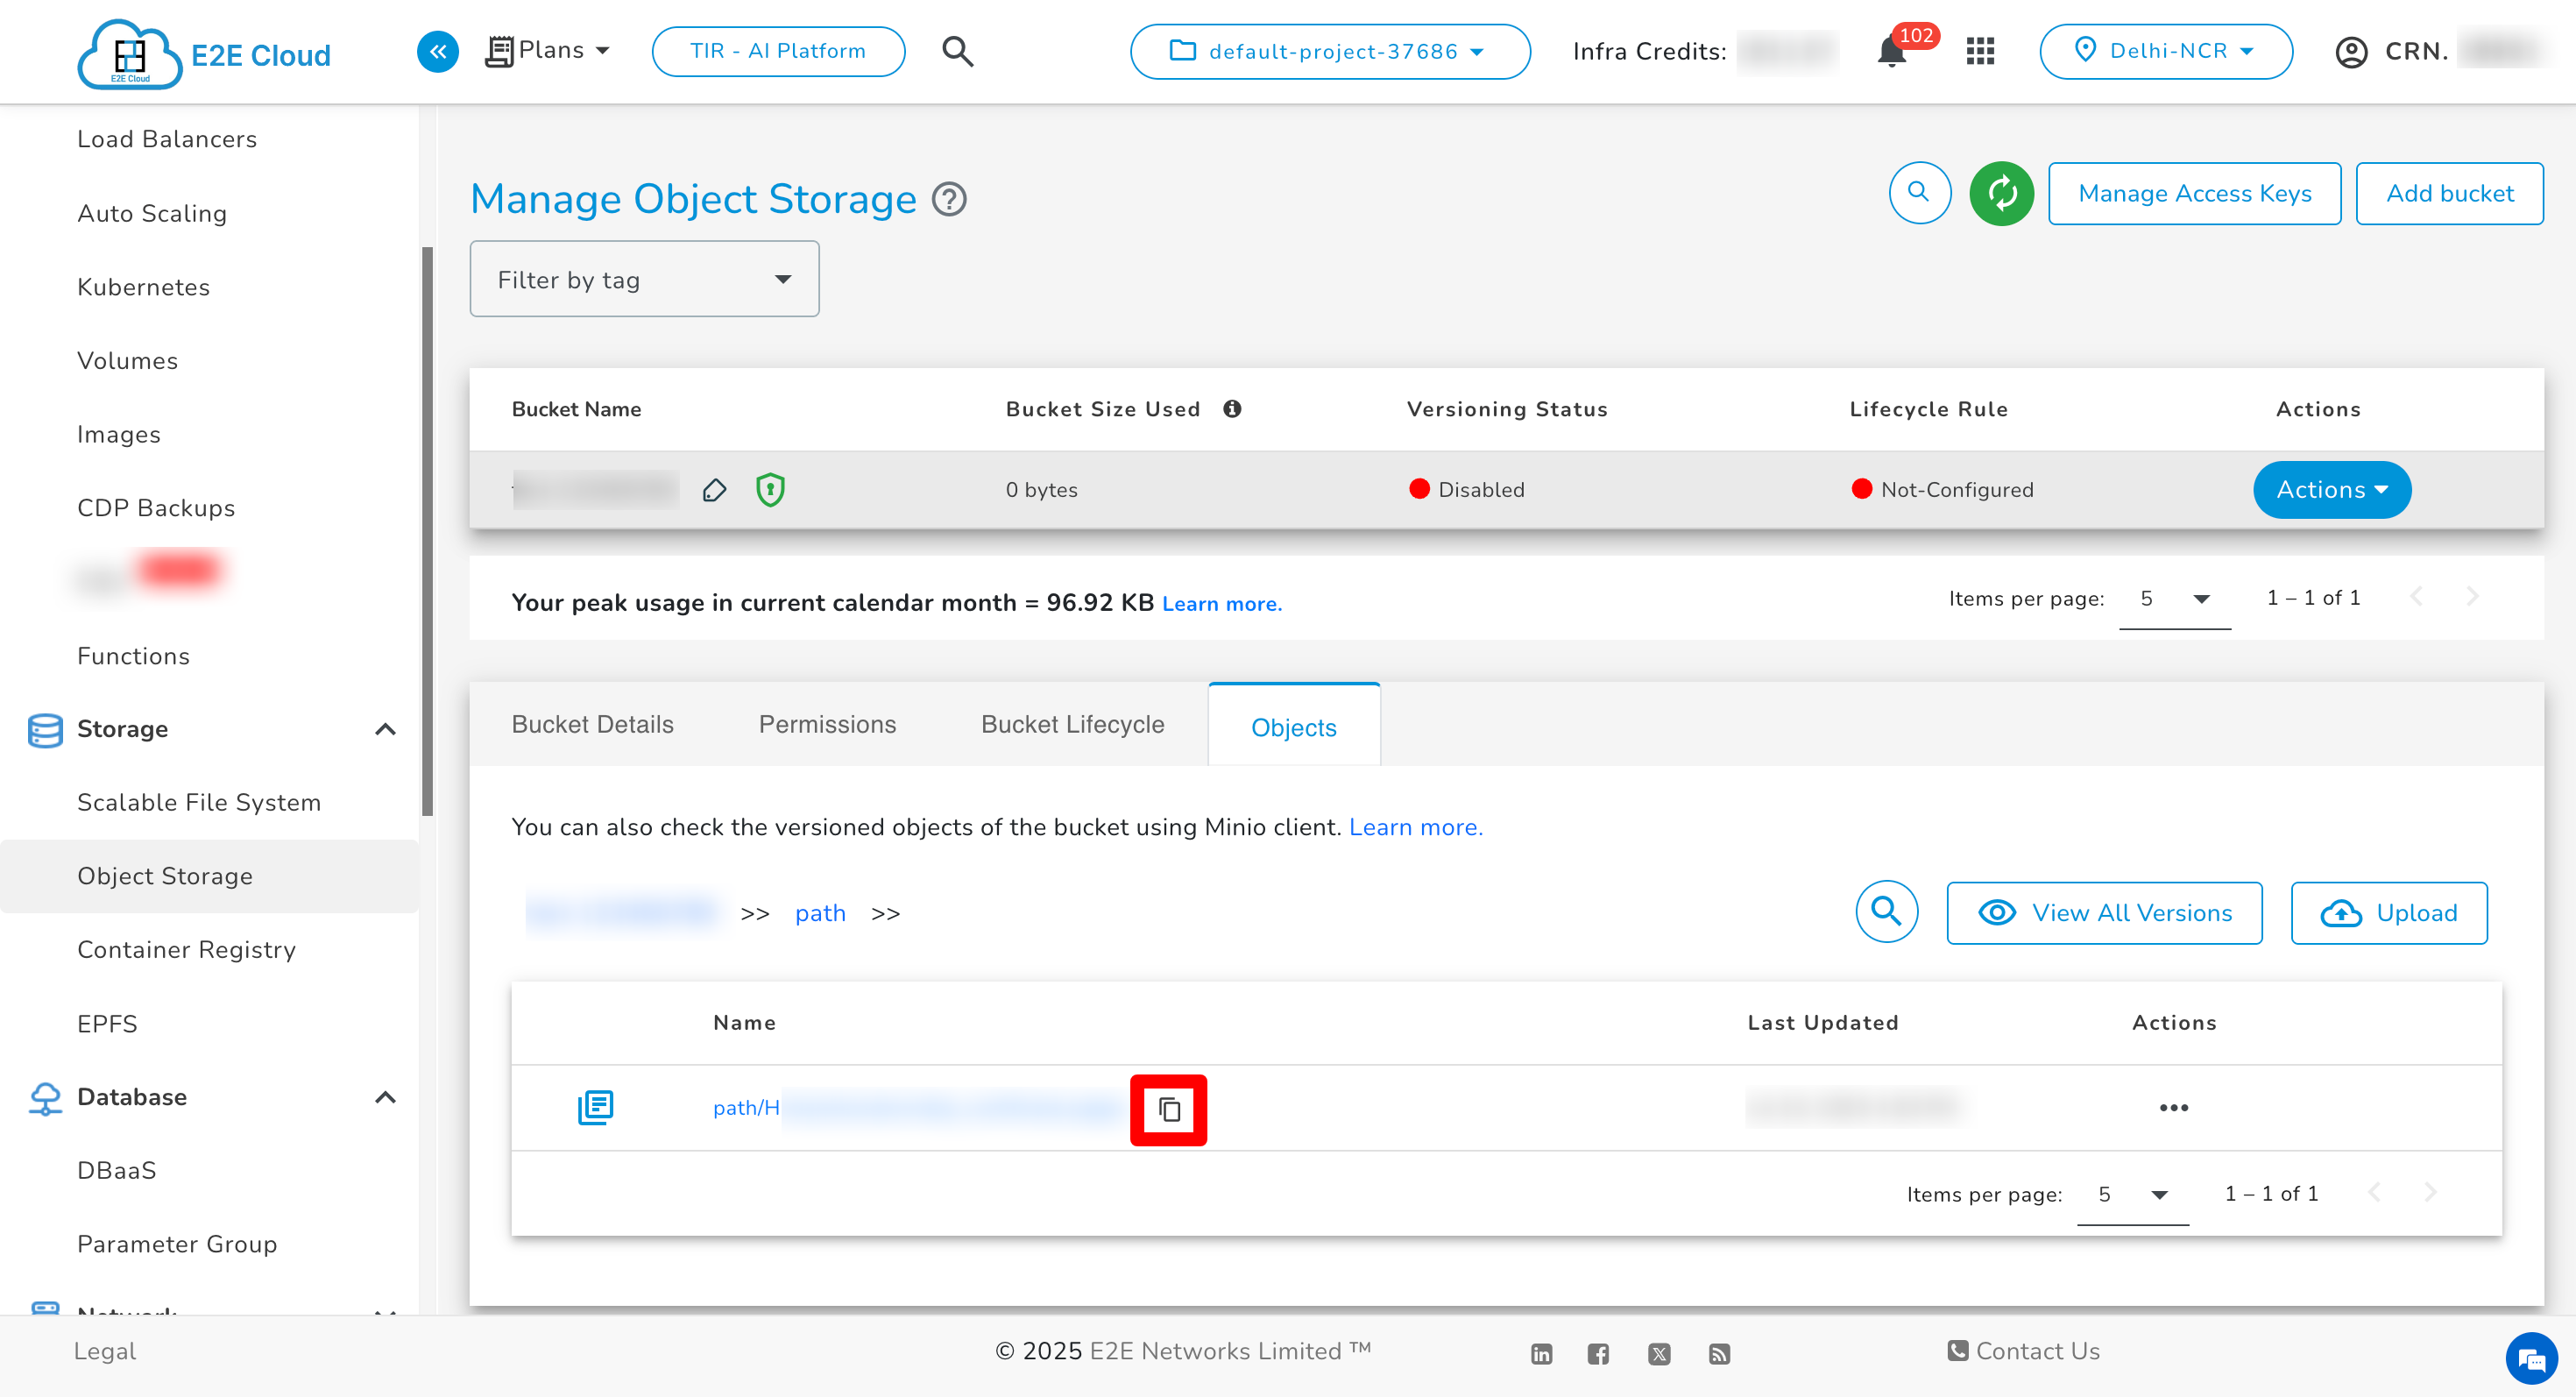Open DBaaS in sidebar
Screen dimensions: 2576x1397
coord(117,1170)
